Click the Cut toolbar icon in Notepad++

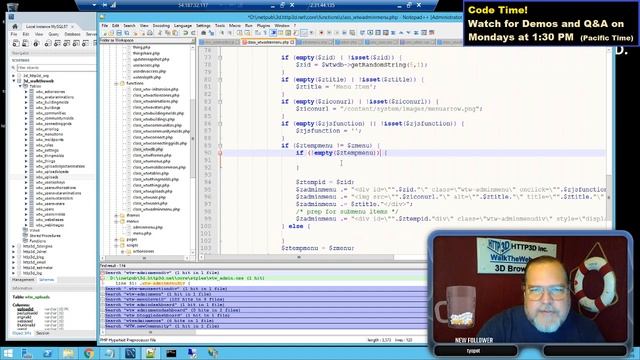[160, 33]
